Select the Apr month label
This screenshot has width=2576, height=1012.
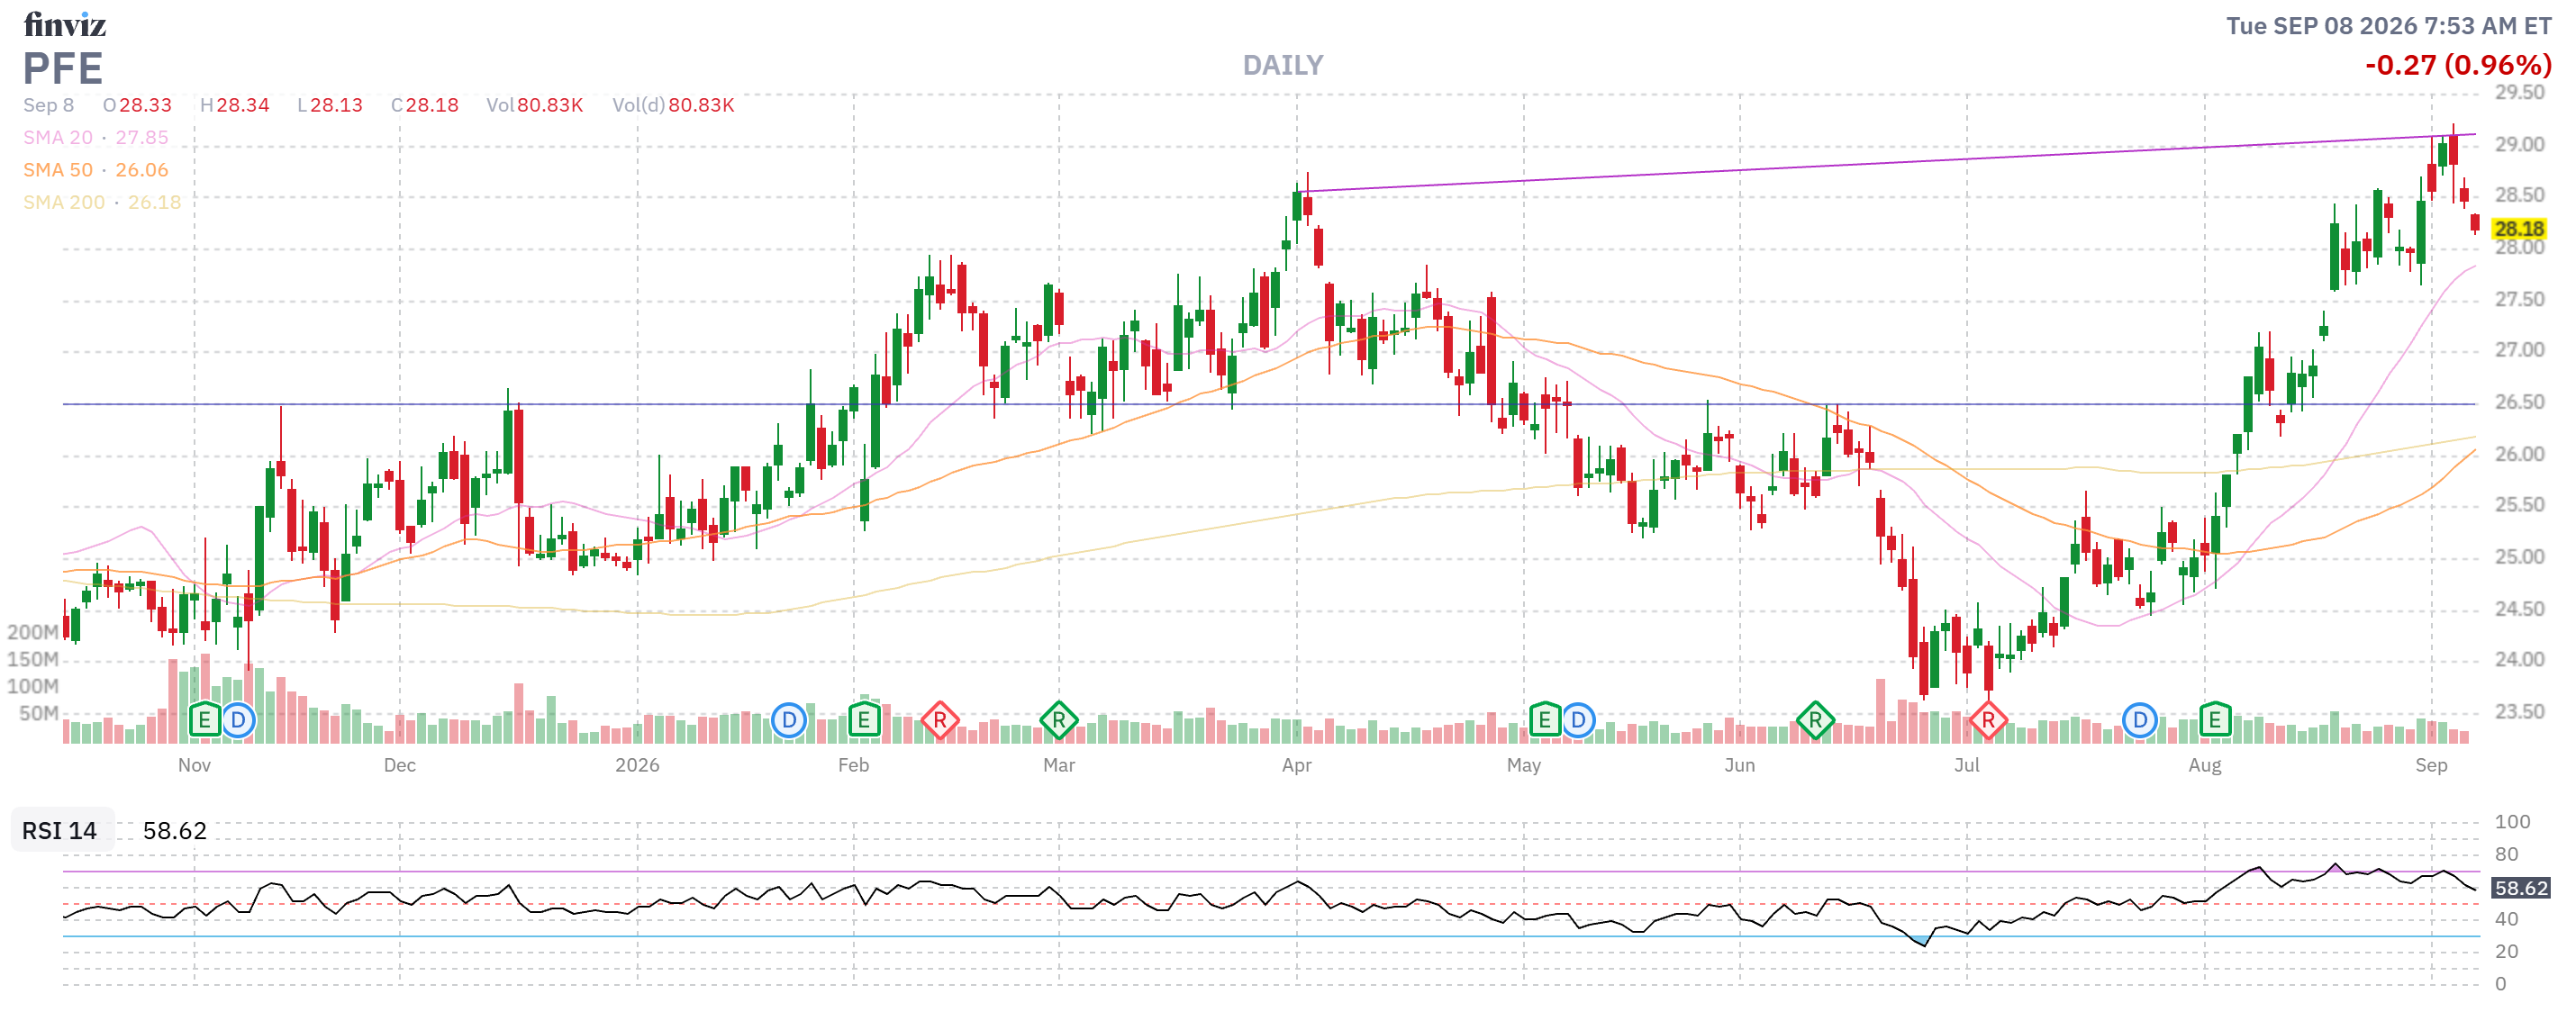(1297, 765)
